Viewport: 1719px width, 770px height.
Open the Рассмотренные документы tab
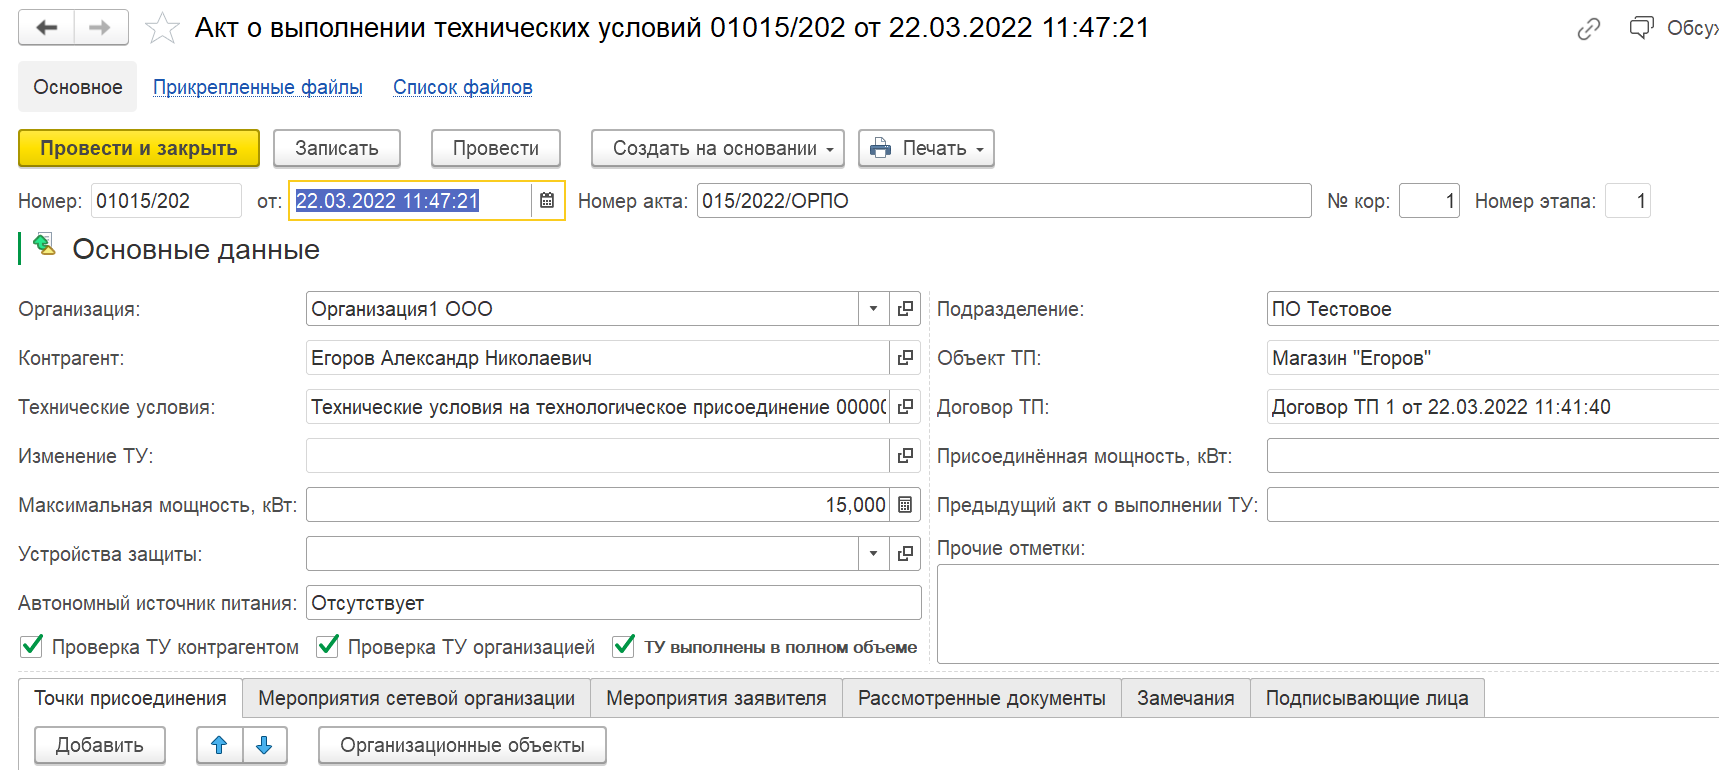point(982,698)
